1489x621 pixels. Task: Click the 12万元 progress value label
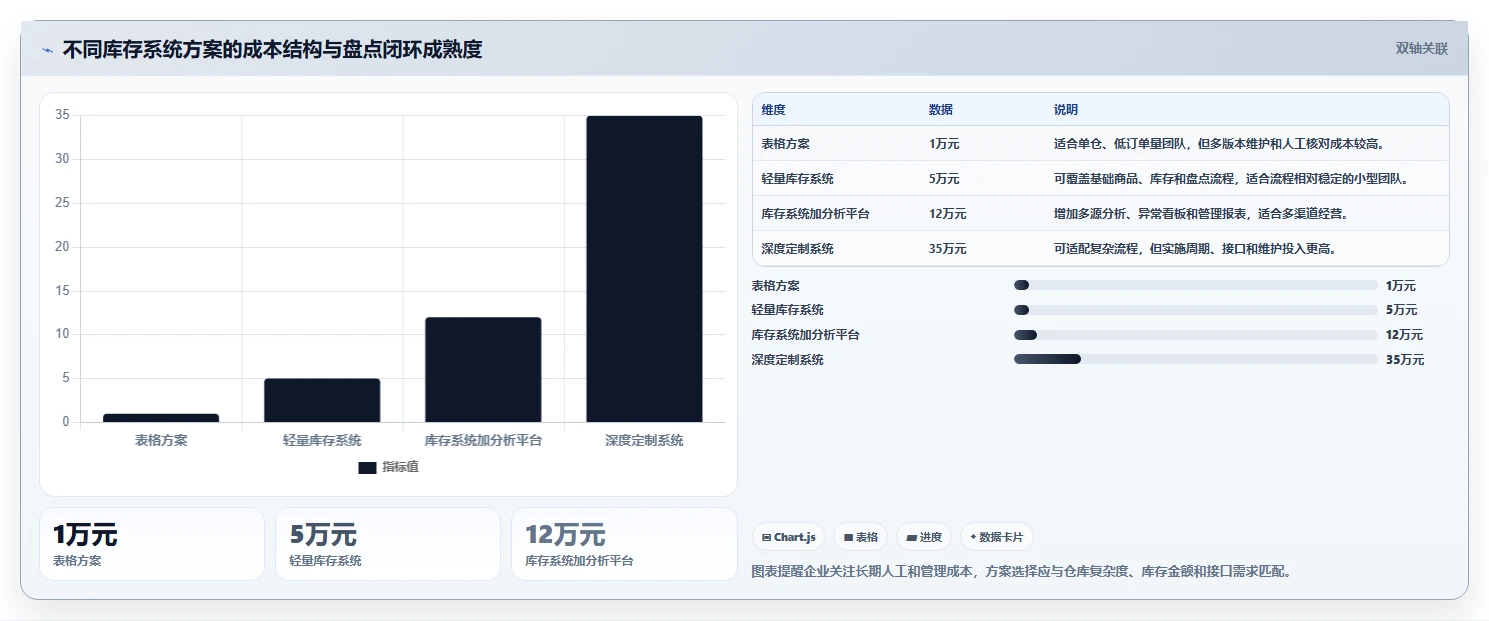point(1404,335)
